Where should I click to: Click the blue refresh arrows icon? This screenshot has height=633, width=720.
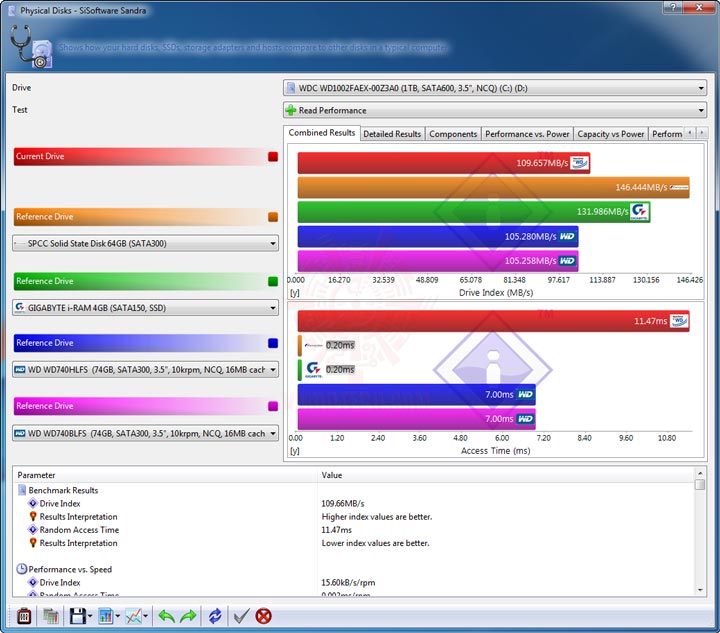point(215,616)
